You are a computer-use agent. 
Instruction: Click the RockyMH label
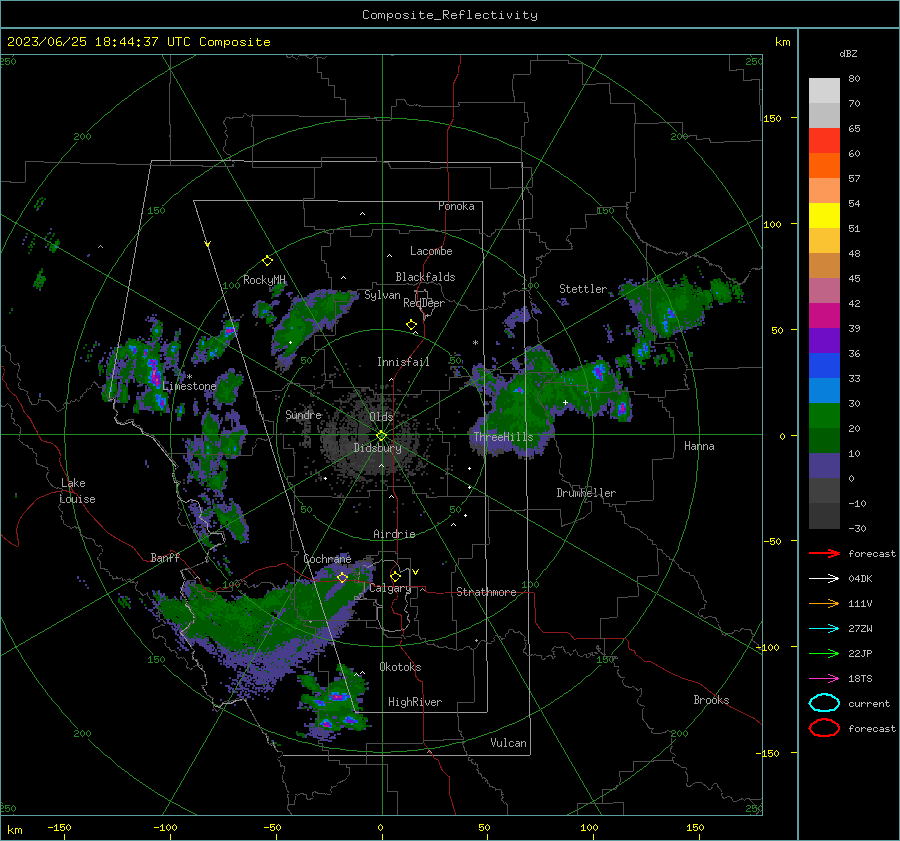(x=264, y=280)
